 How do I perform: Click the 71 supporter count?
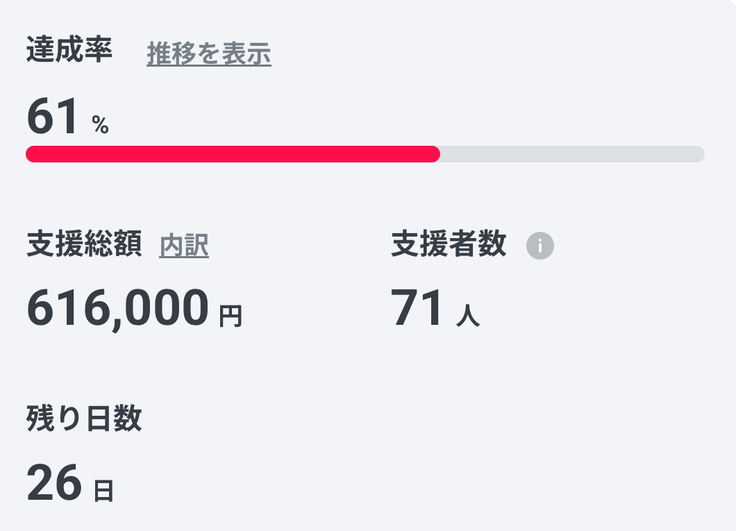416,308
